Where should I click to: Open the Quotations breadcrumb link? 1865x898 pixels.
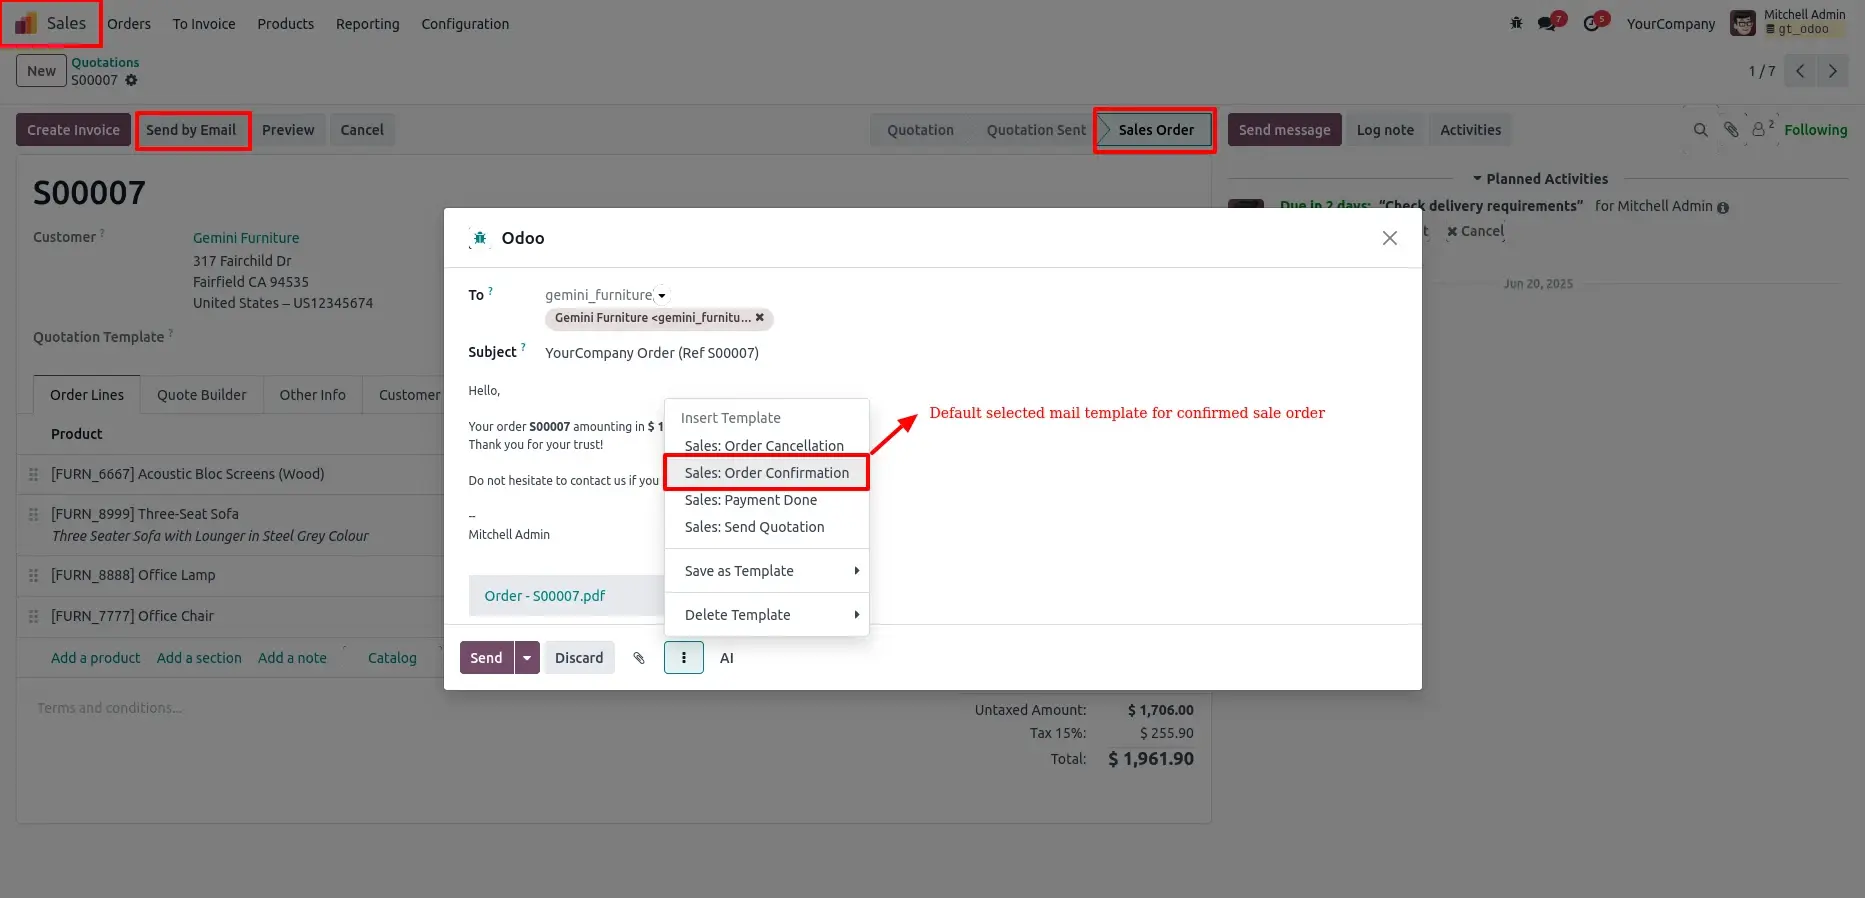coord(105,63)
